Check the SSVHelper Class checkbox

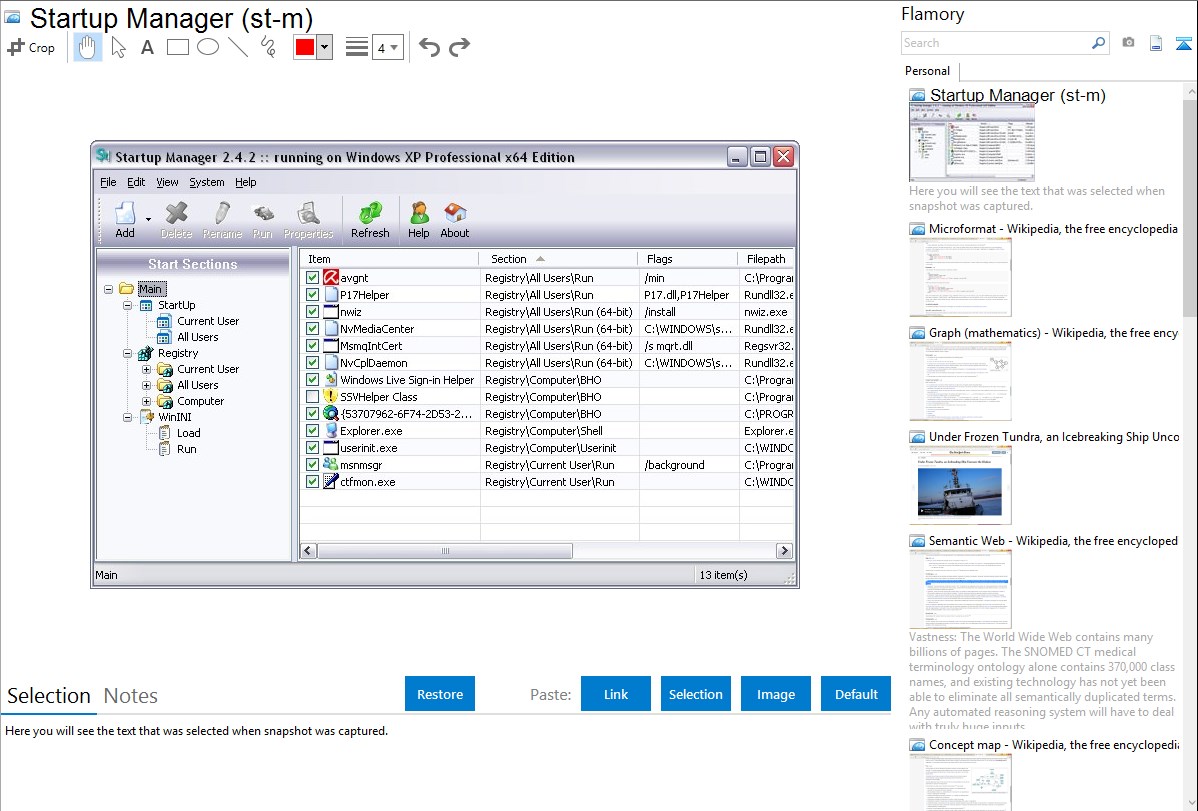tap(313, 397)
